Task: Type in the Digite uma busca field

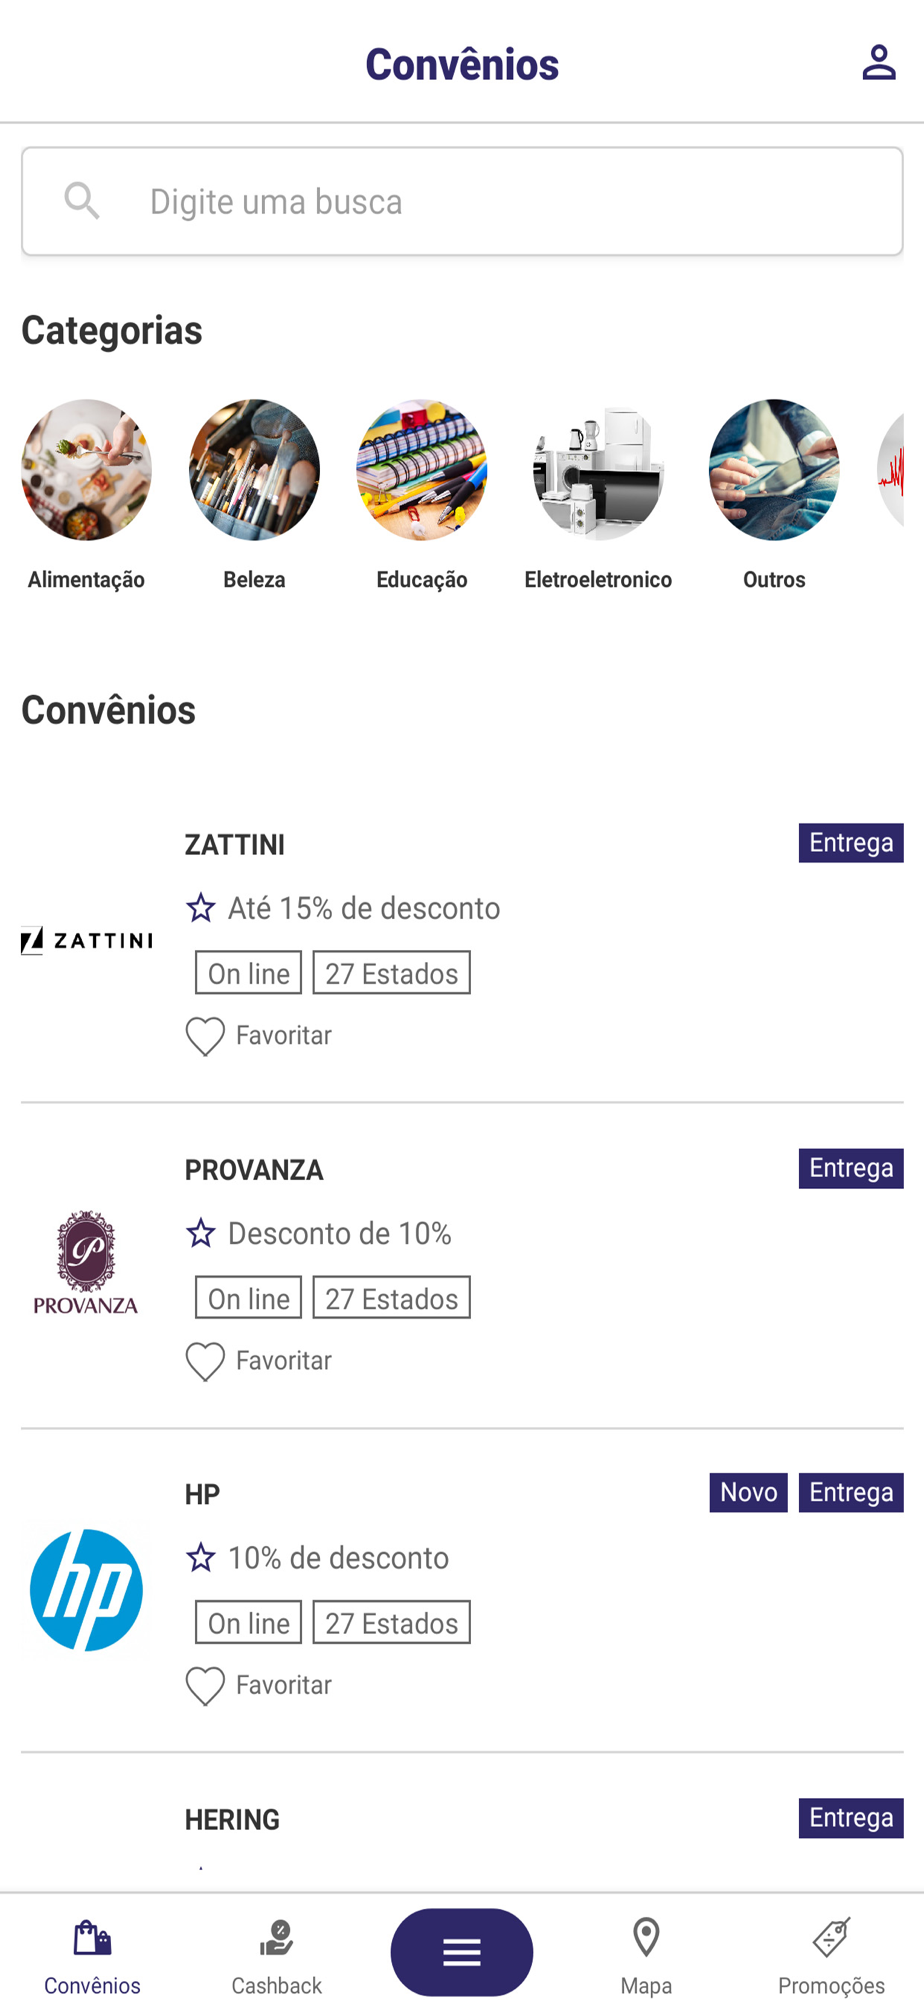Action: pos(500,201)
